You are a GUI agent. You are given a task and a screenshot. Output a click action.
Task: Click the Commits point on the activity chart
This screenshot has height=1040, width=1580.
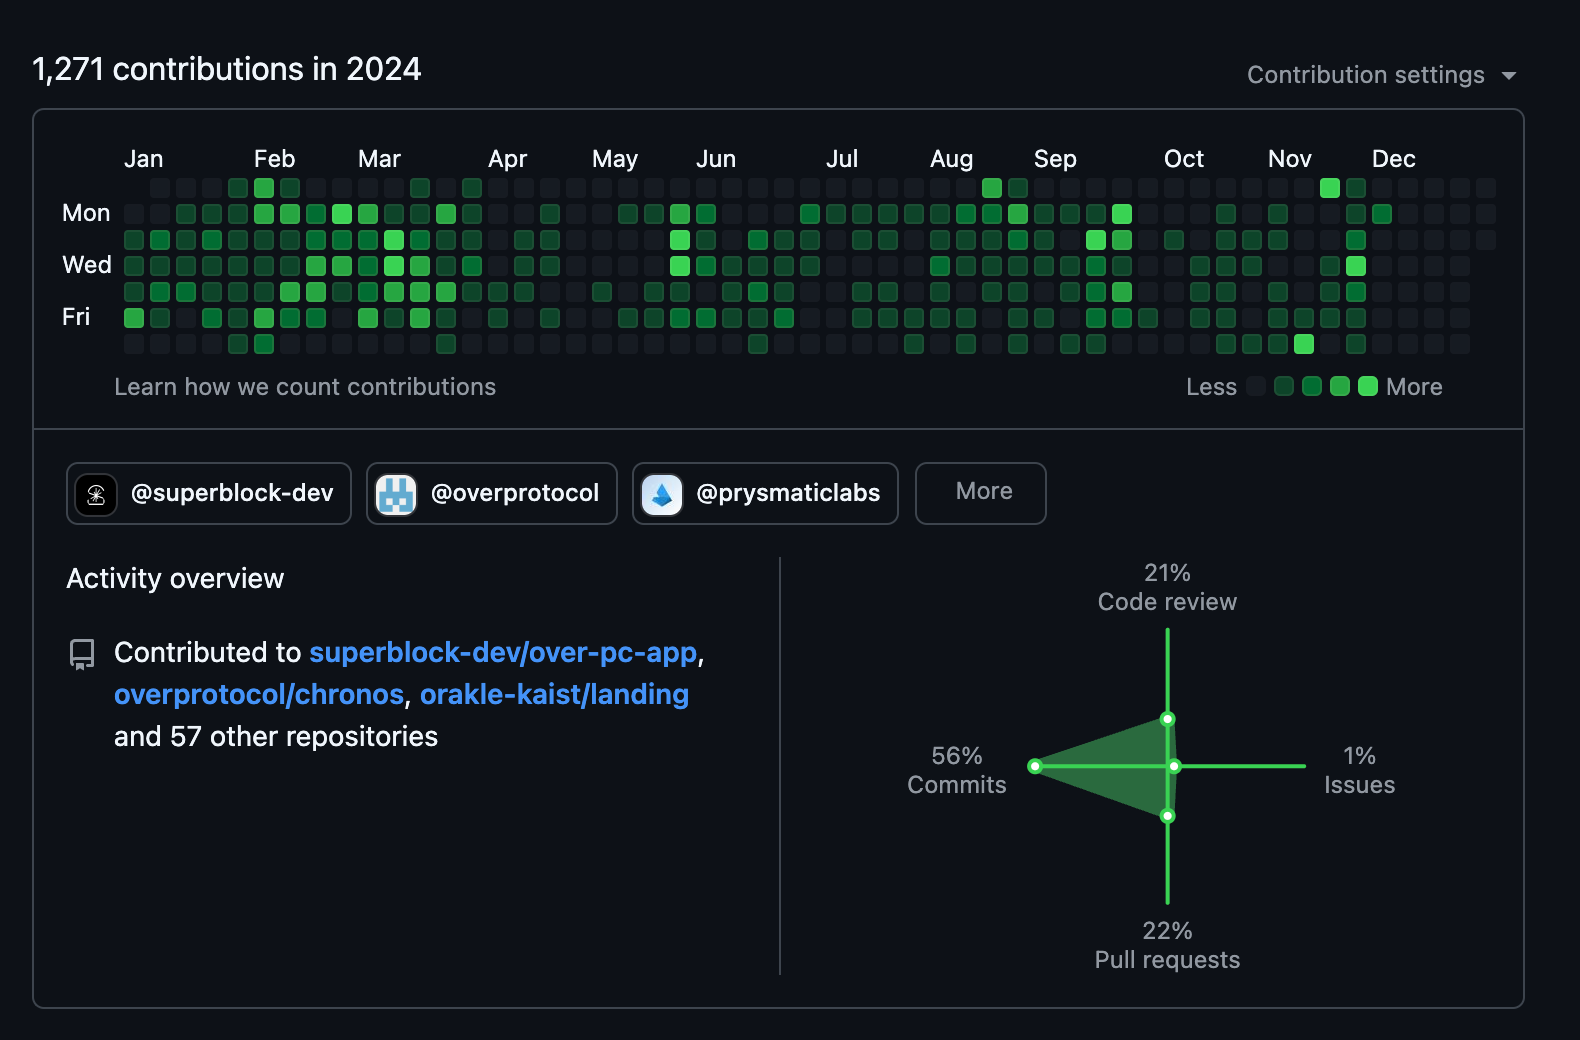coord(1035,766)
